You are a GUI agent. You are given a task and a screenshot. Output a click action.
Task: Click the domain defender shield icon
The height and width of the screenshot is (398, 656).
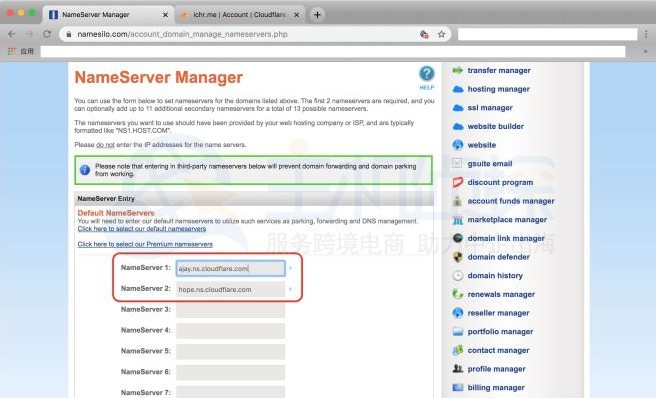point(458,257)
